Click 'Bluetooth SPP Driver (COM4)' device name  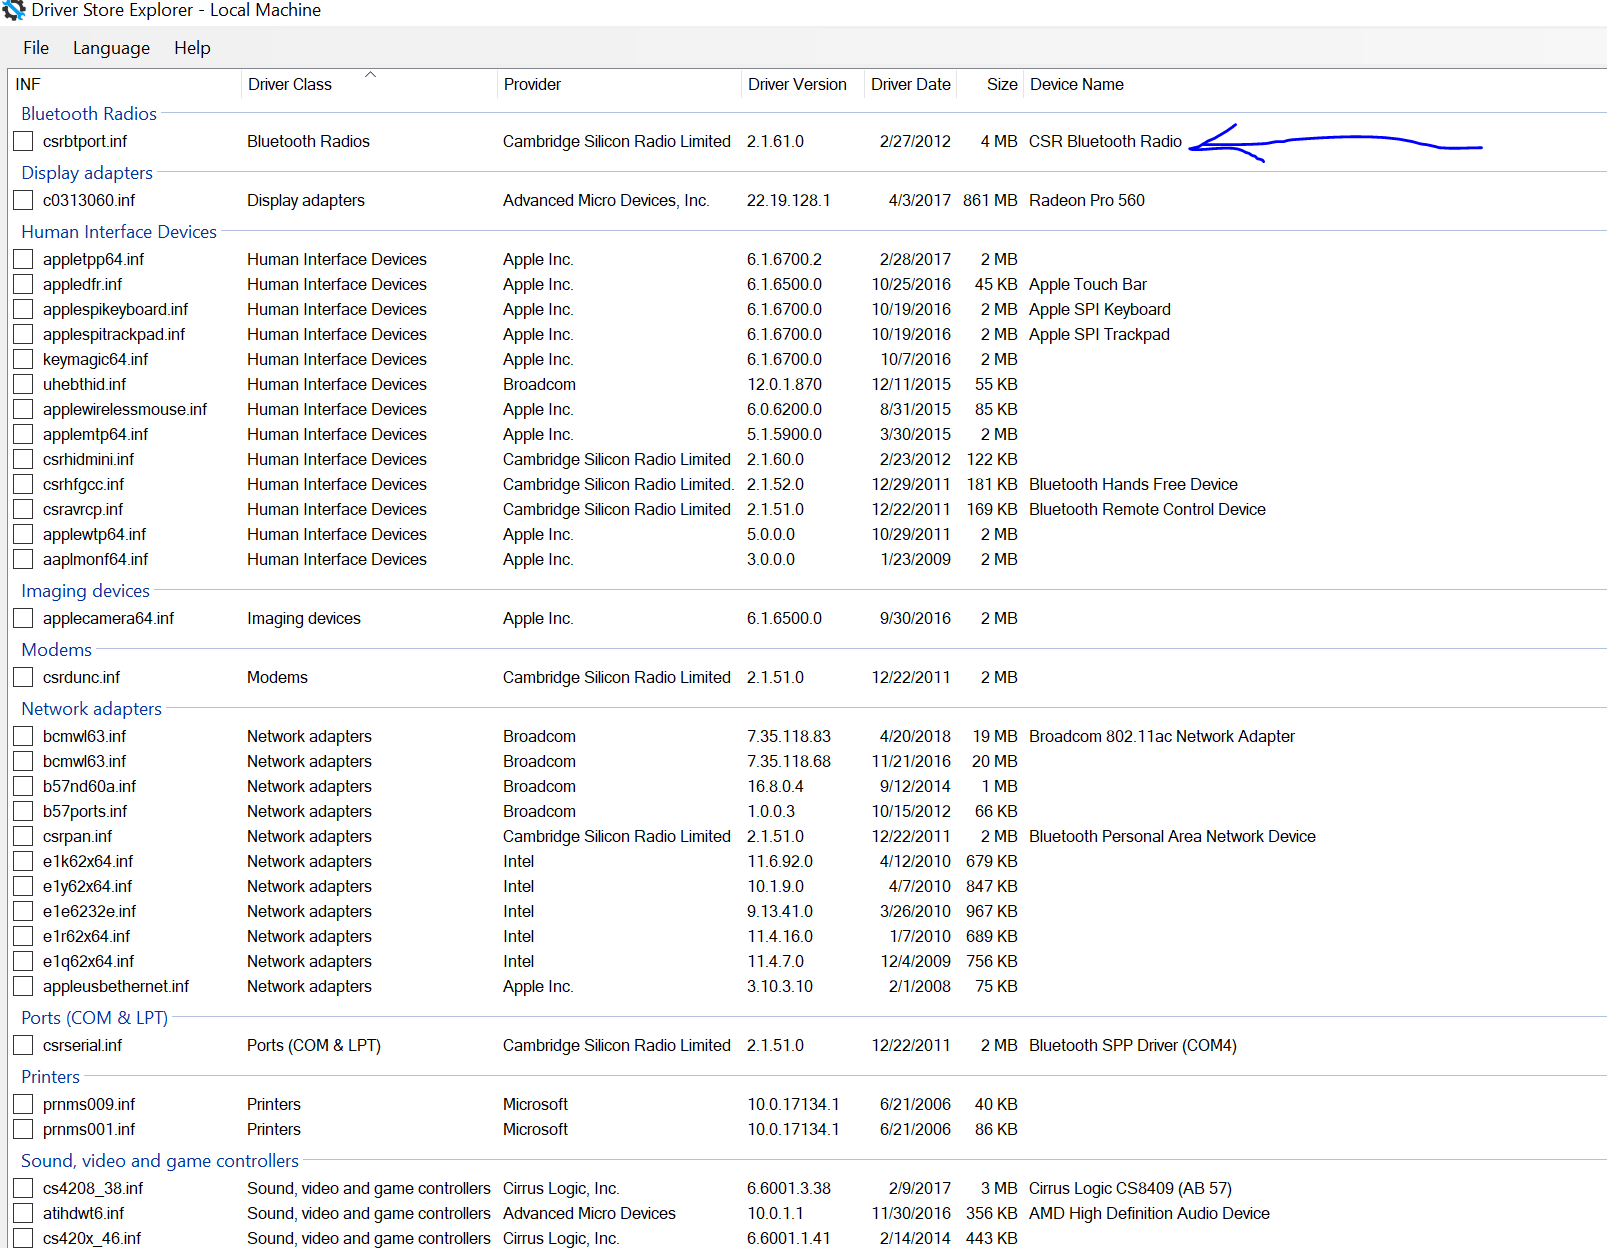coord(1133,1046)
